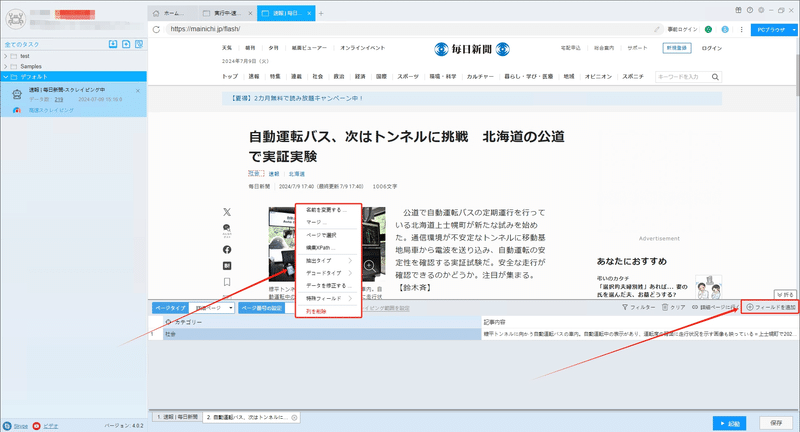Image resolution: width=800 pixels, height=432 pixels.
Task: Open the 高速スクレイピング link in the sidebar
Action: (51, 110)
